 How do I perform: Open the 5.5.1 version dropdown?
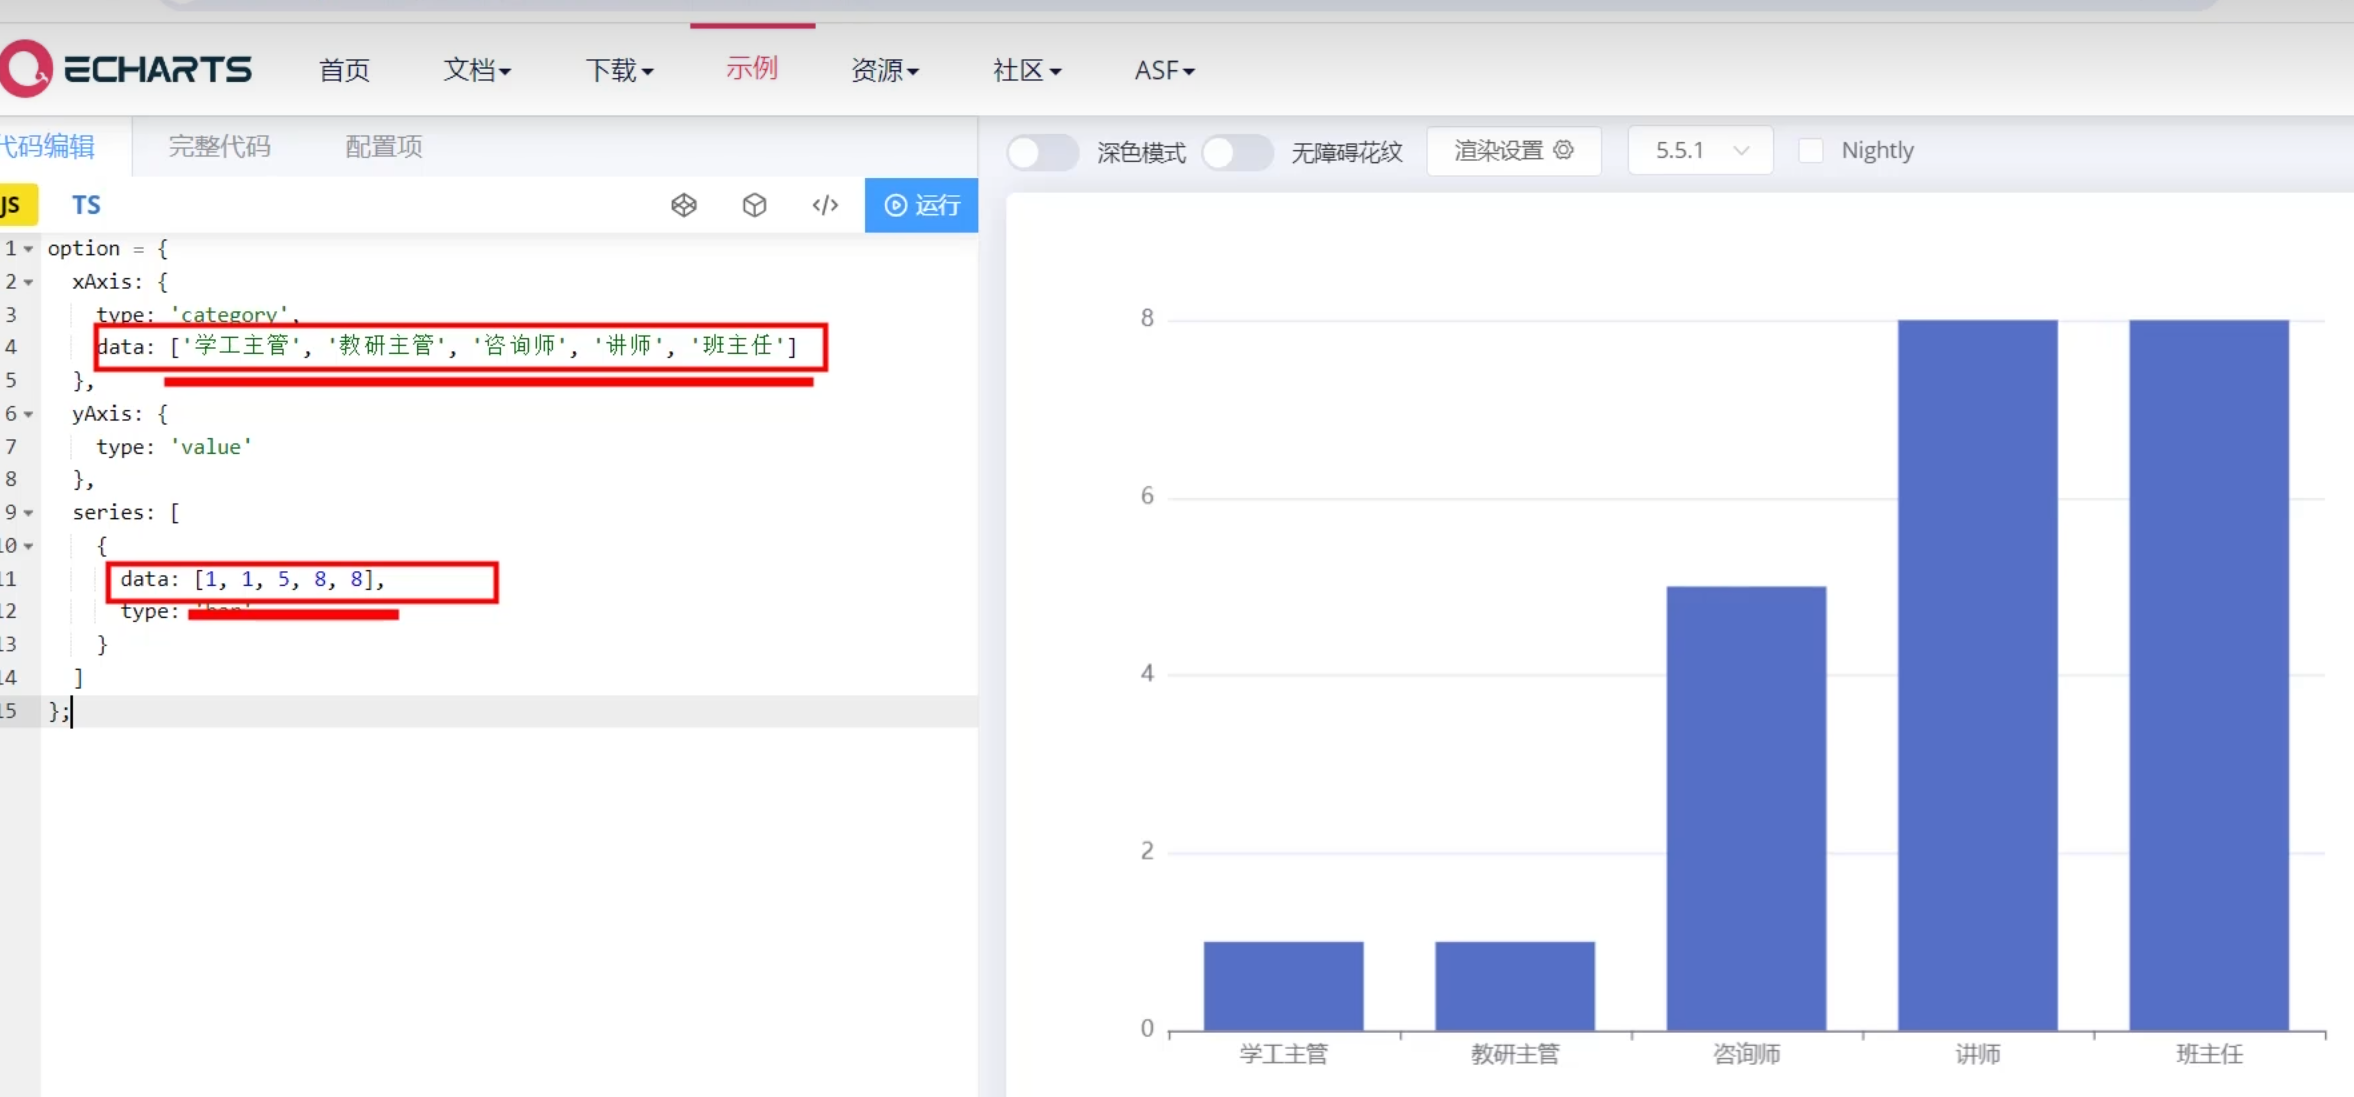[1700, 150]
